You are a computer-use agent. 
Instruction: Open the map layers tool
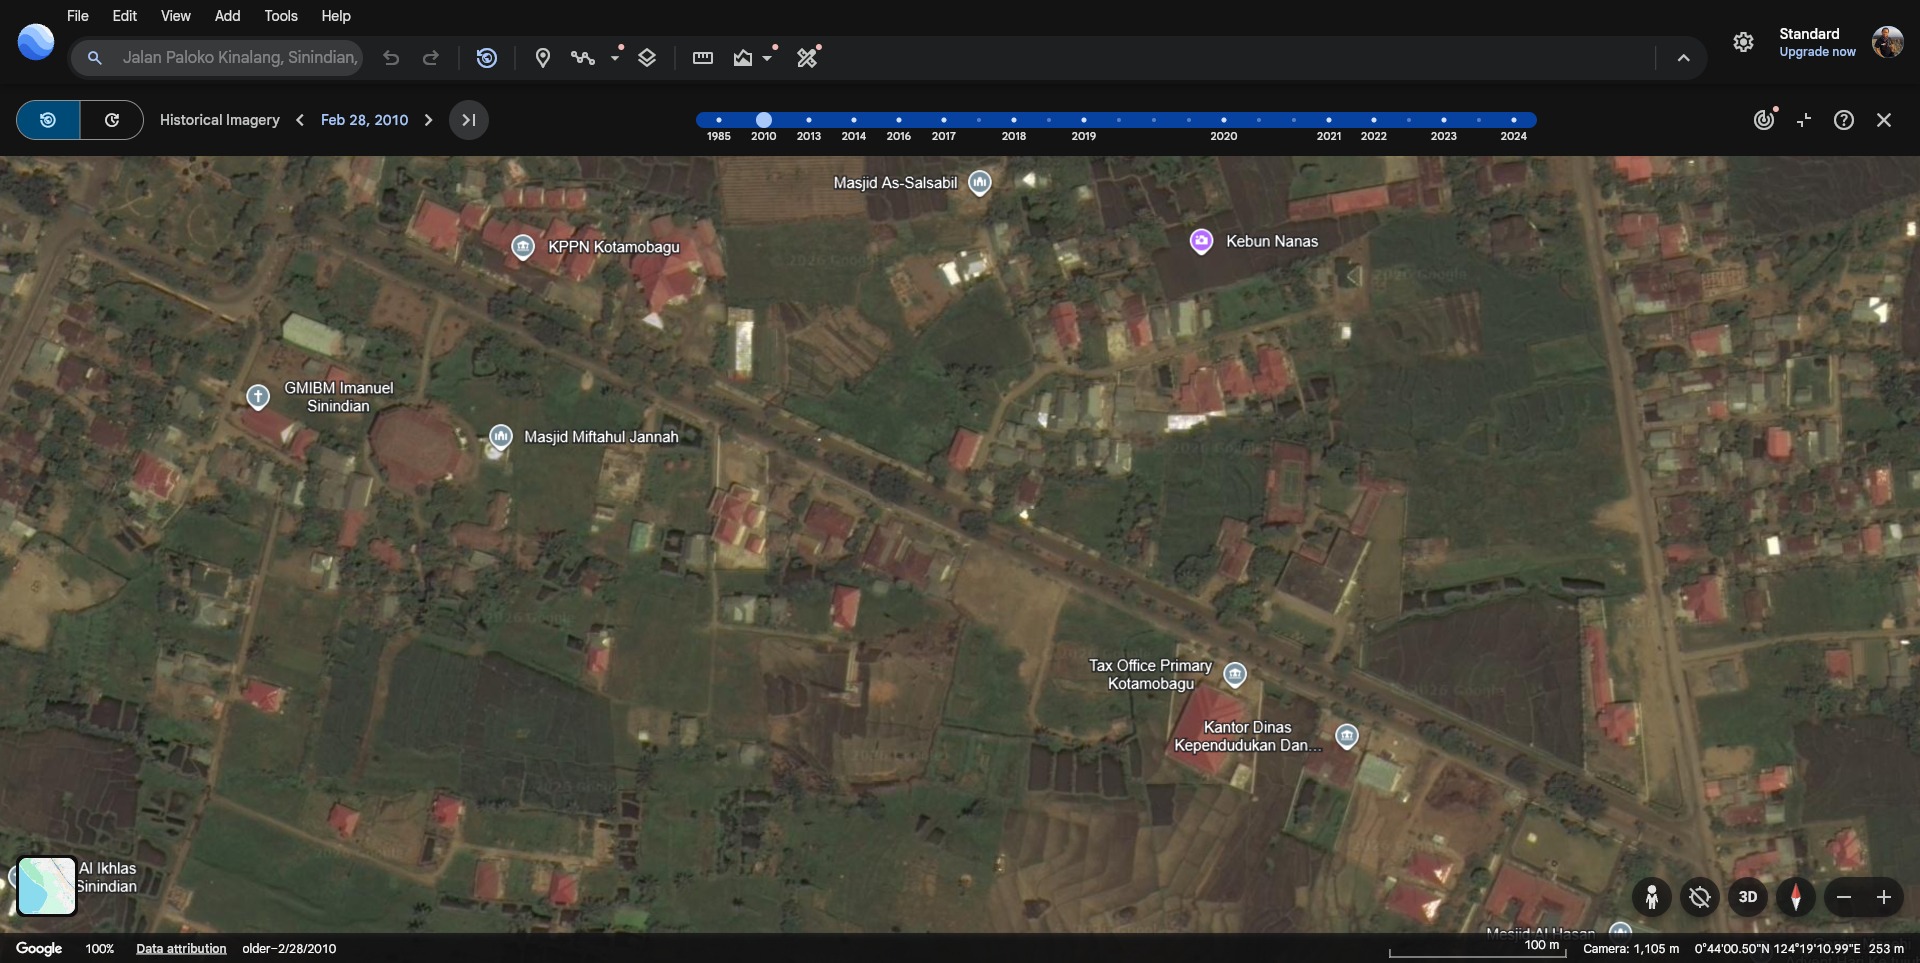pos(647,58)
